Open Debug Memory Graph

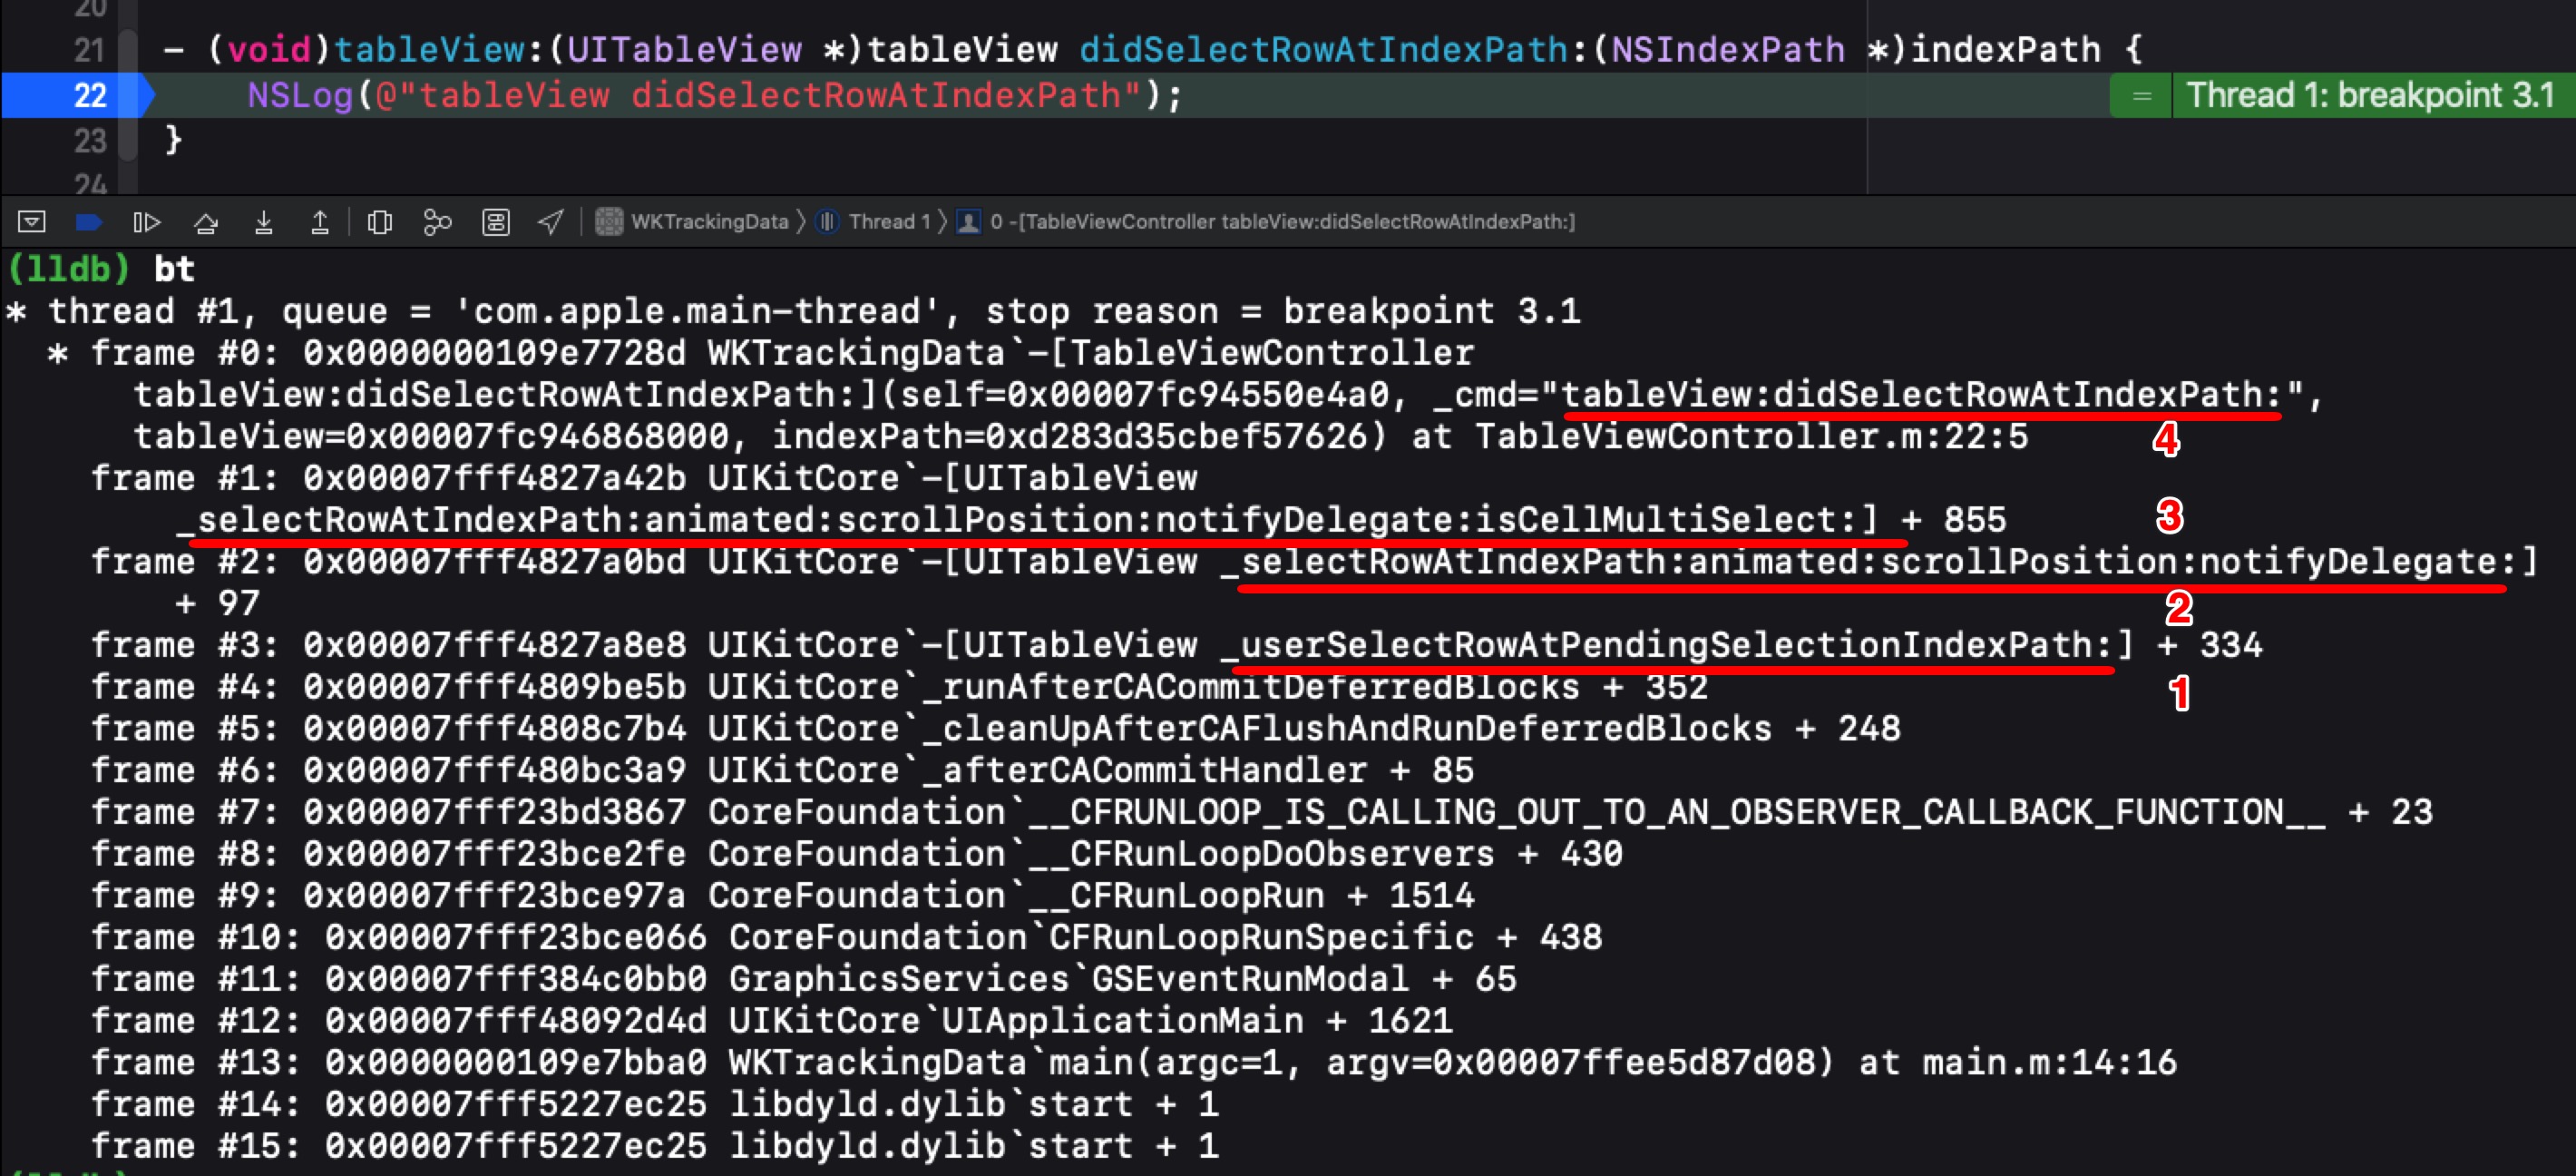437,222
